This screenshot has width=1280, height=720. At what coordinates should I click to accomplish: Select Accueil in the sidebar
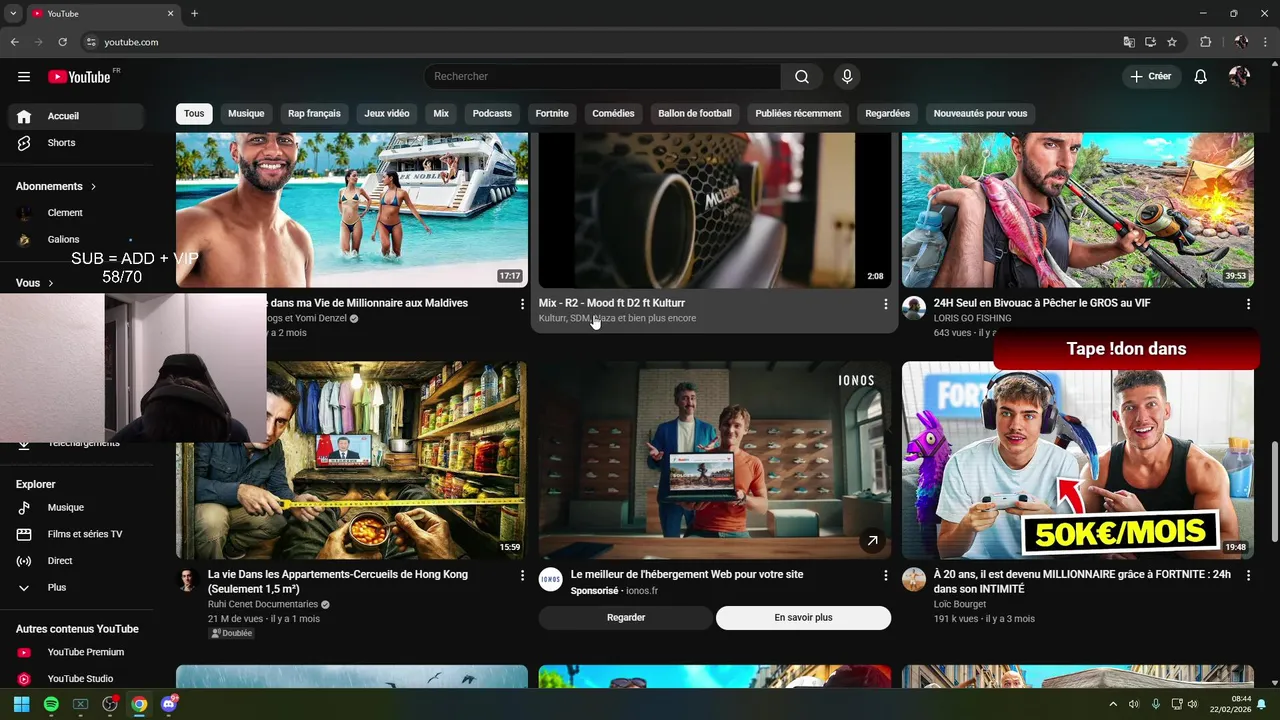coord(76,116)
